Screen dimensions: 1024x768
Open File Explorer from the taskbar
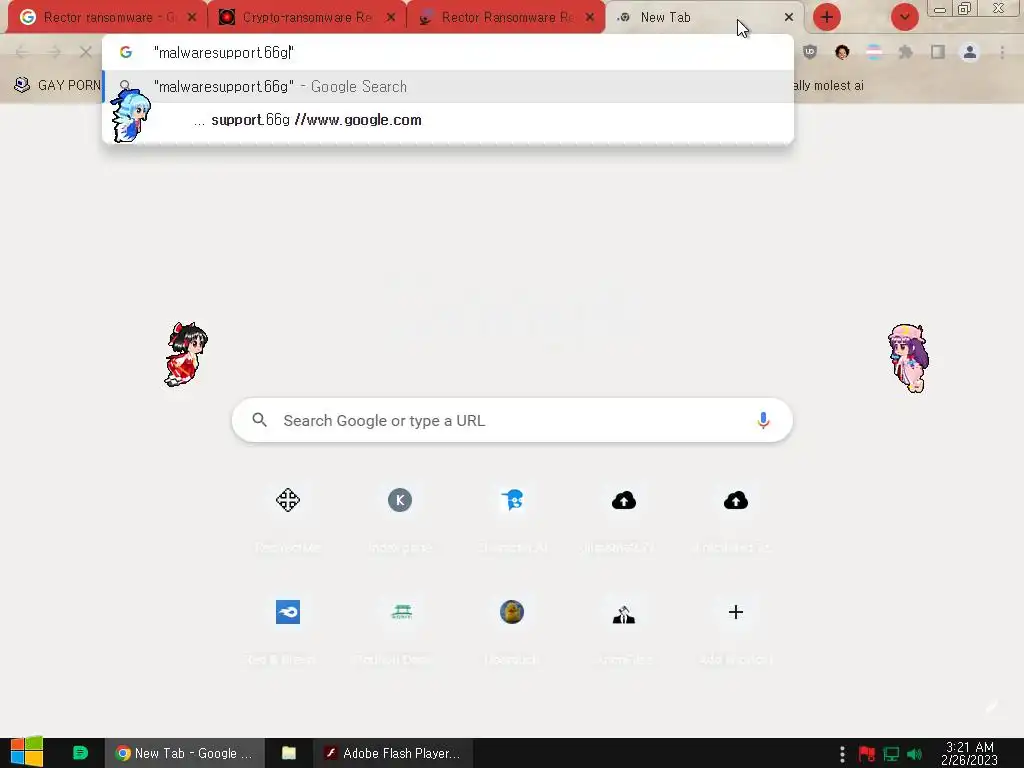tap(289, 753)
